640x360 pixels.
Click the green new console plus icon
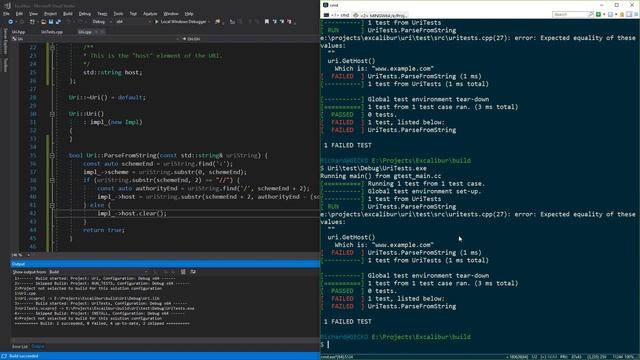(x=598, y=14)
